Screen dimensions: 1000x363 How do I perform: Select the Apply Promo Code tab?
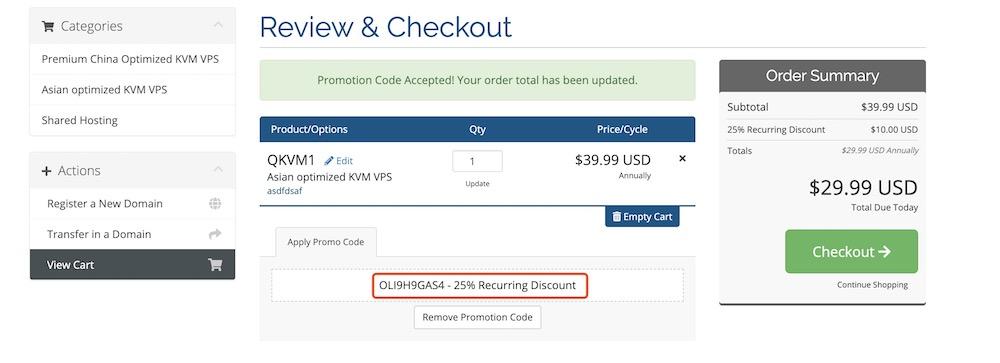(326, 242)
